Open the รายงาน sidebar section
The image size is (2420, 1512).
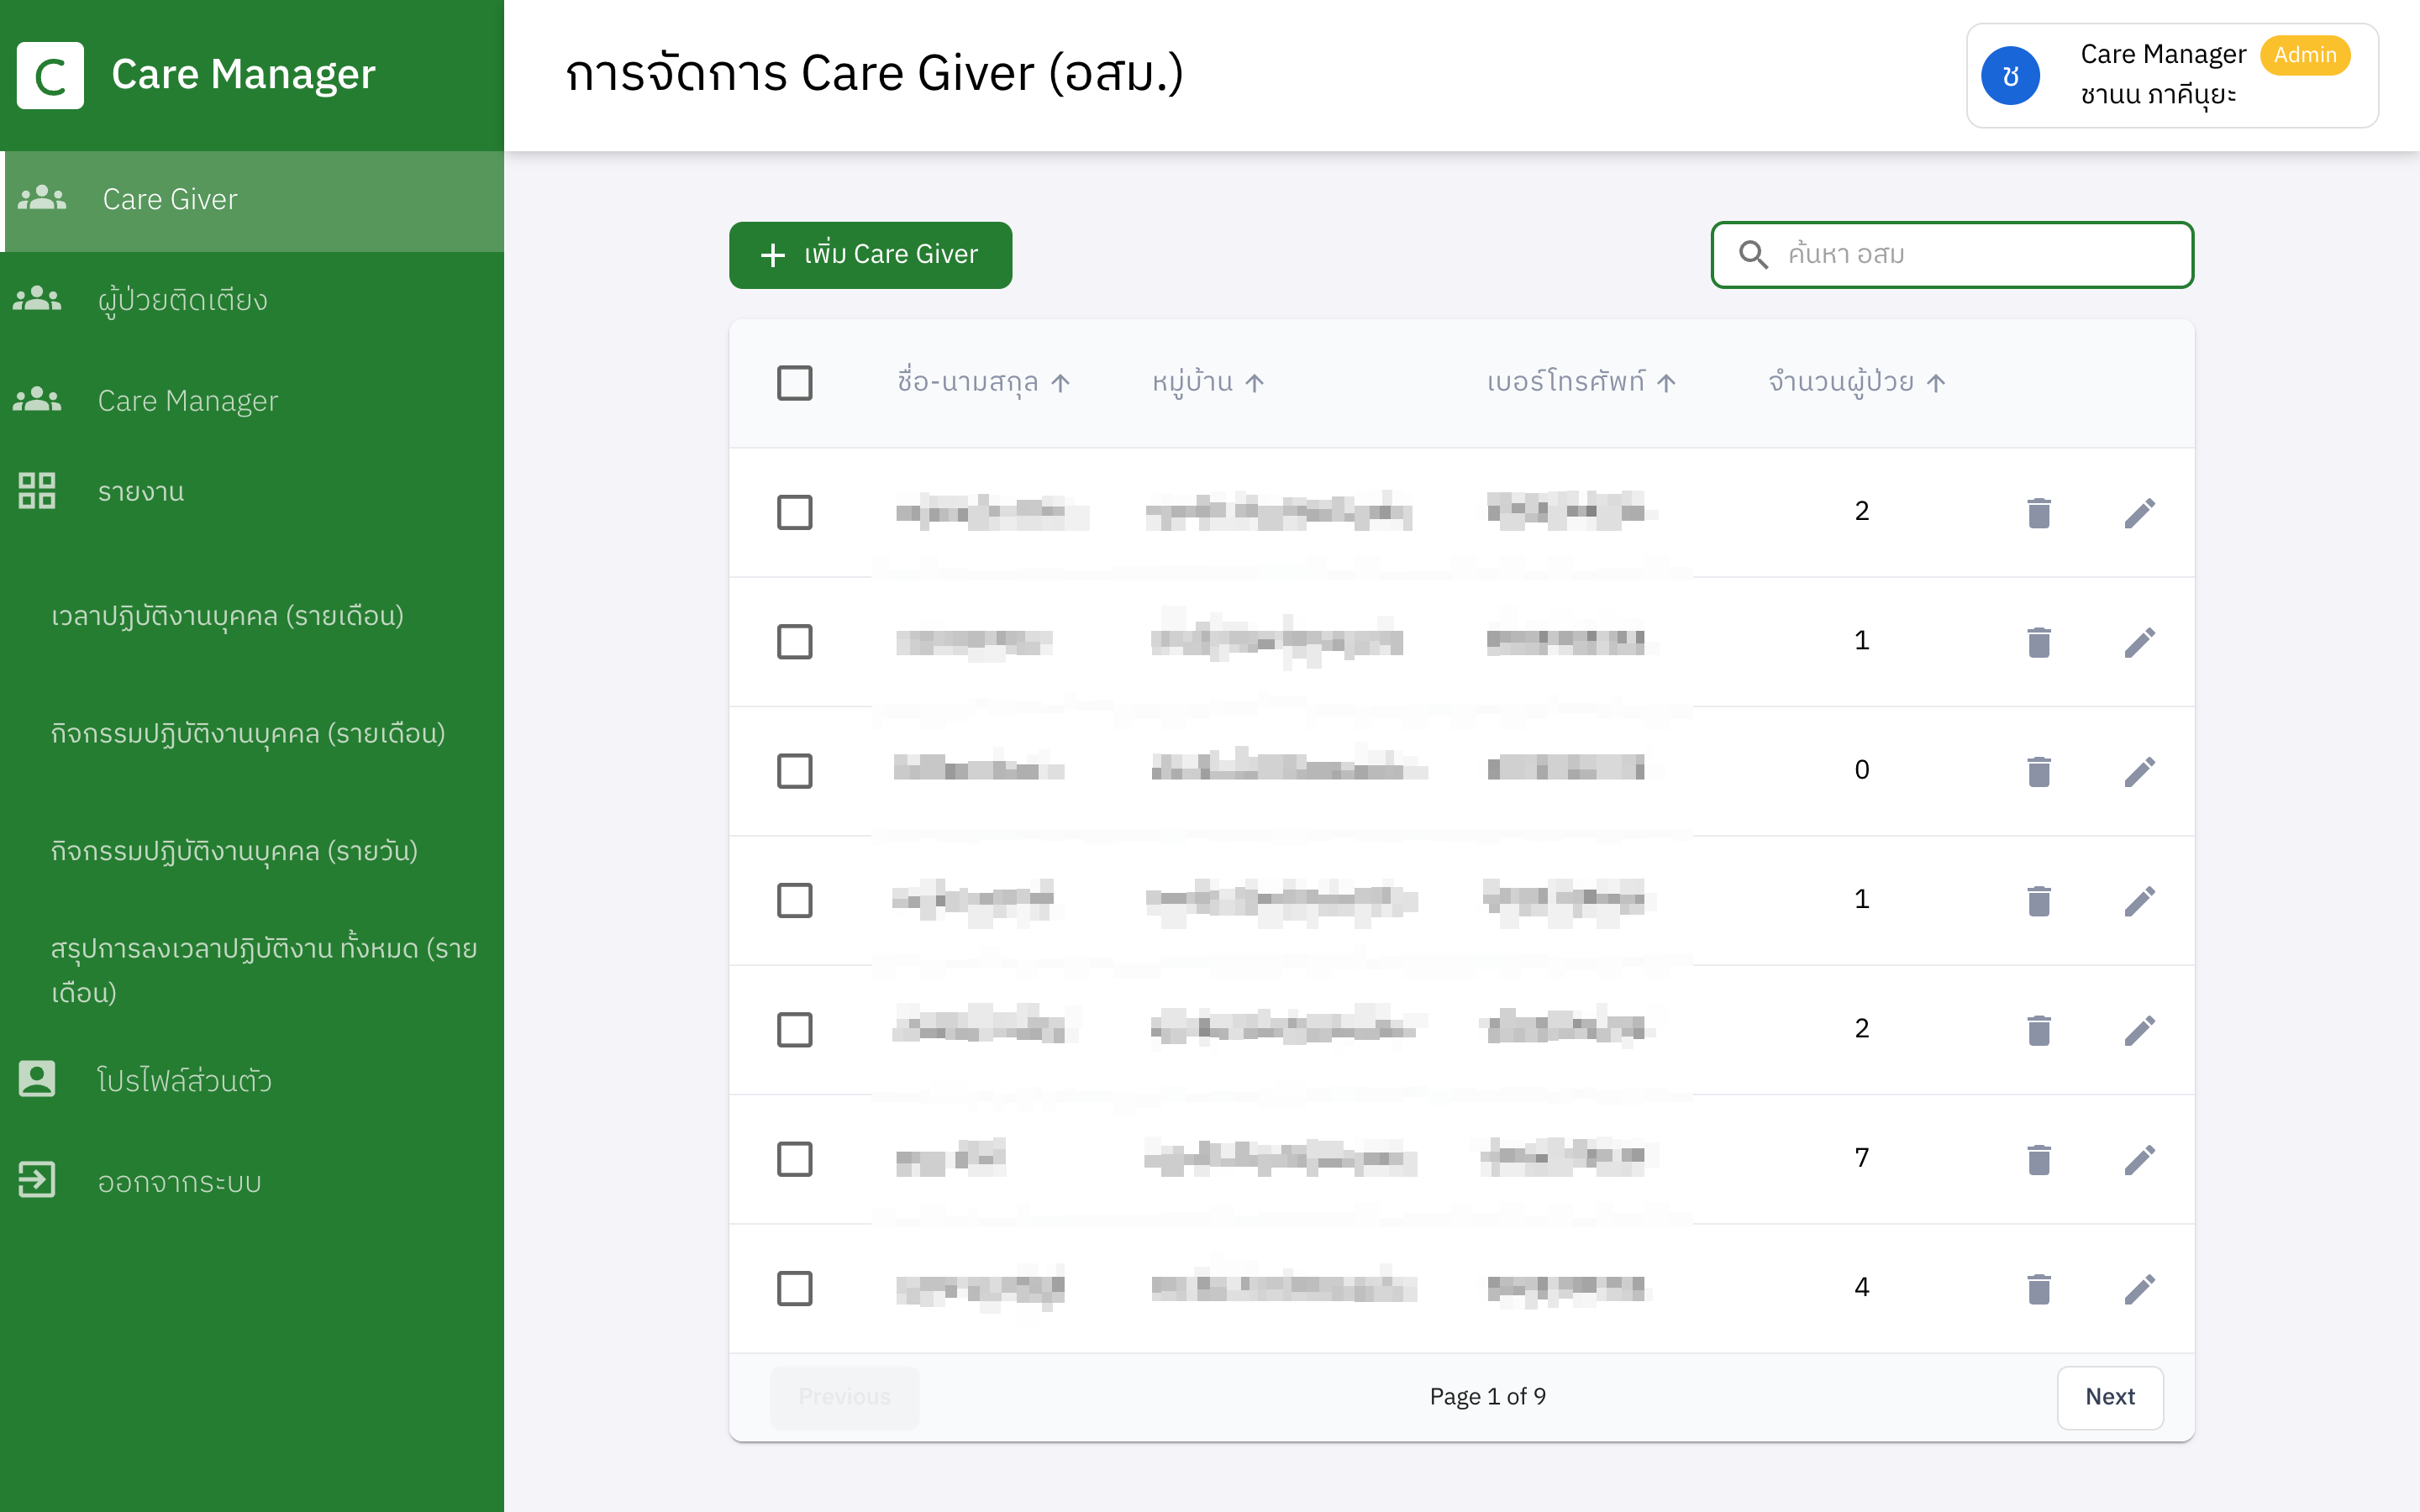tap(252, 492)
